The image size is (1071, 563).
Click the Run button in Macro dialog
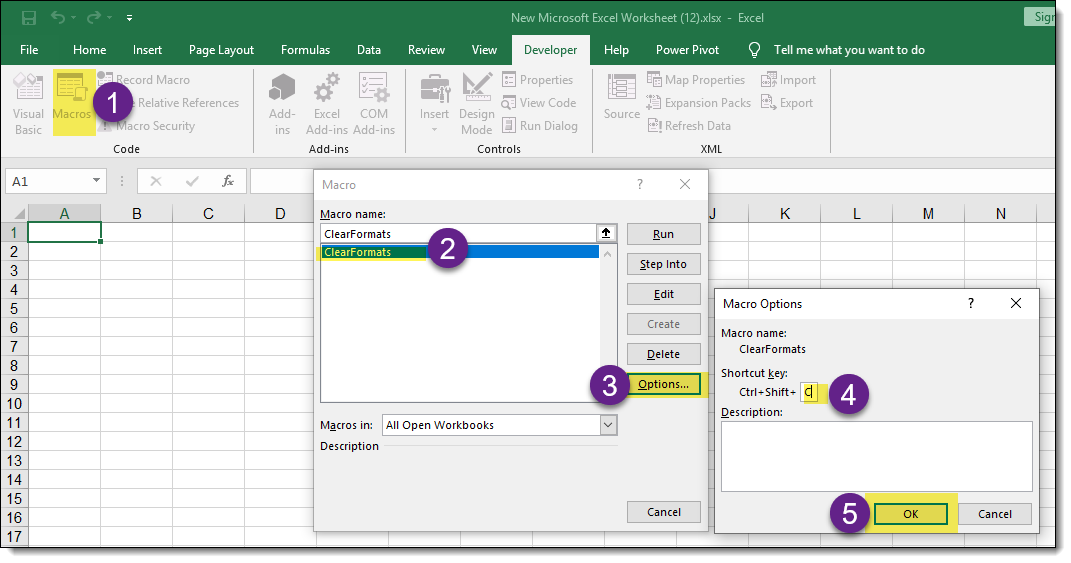tap(664, 234)
